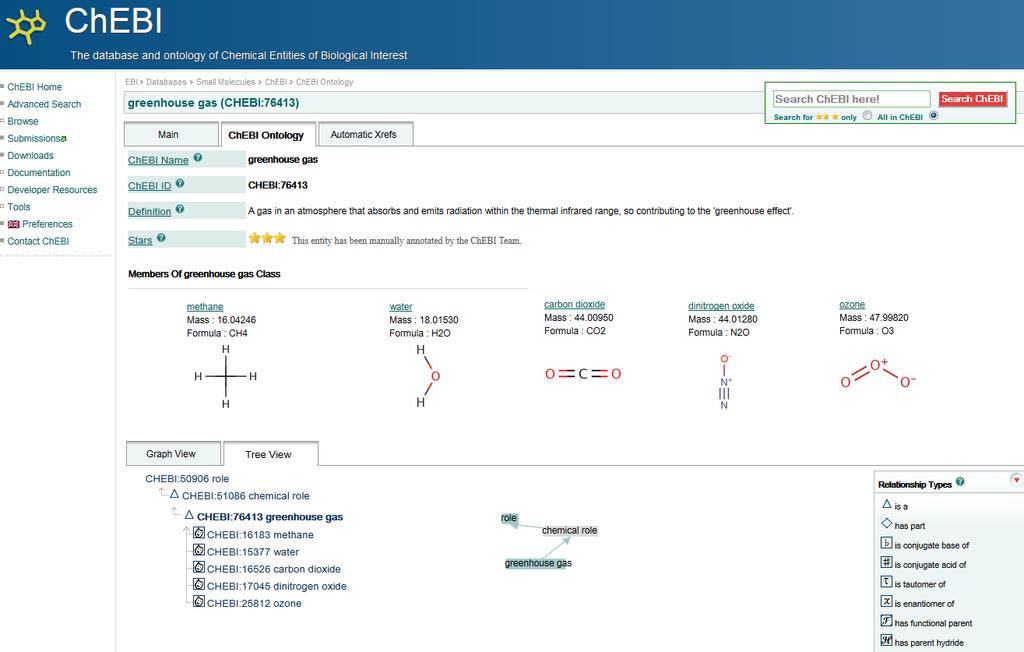The width and height of the screenshot is (1024, 652).
Task: Click the Search ChEBI button
Action: click(x=972, y=99)
